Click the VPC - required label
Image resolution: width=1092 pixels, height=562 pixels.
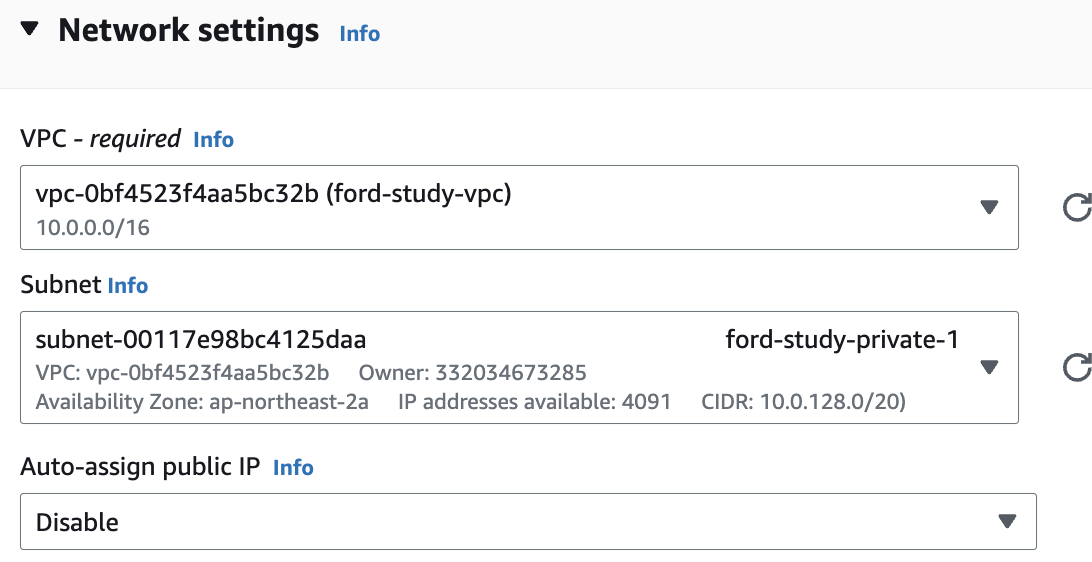click(101, 139)
